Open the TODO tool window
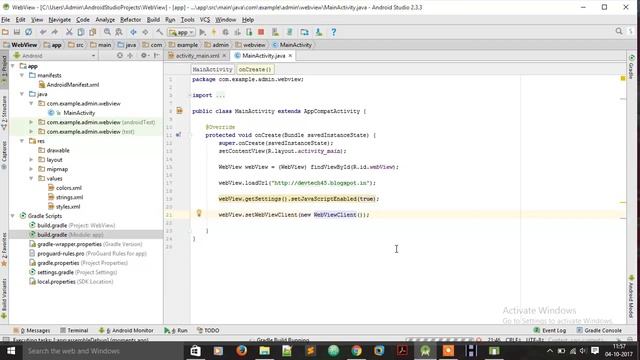 click(x=208, y=330)
